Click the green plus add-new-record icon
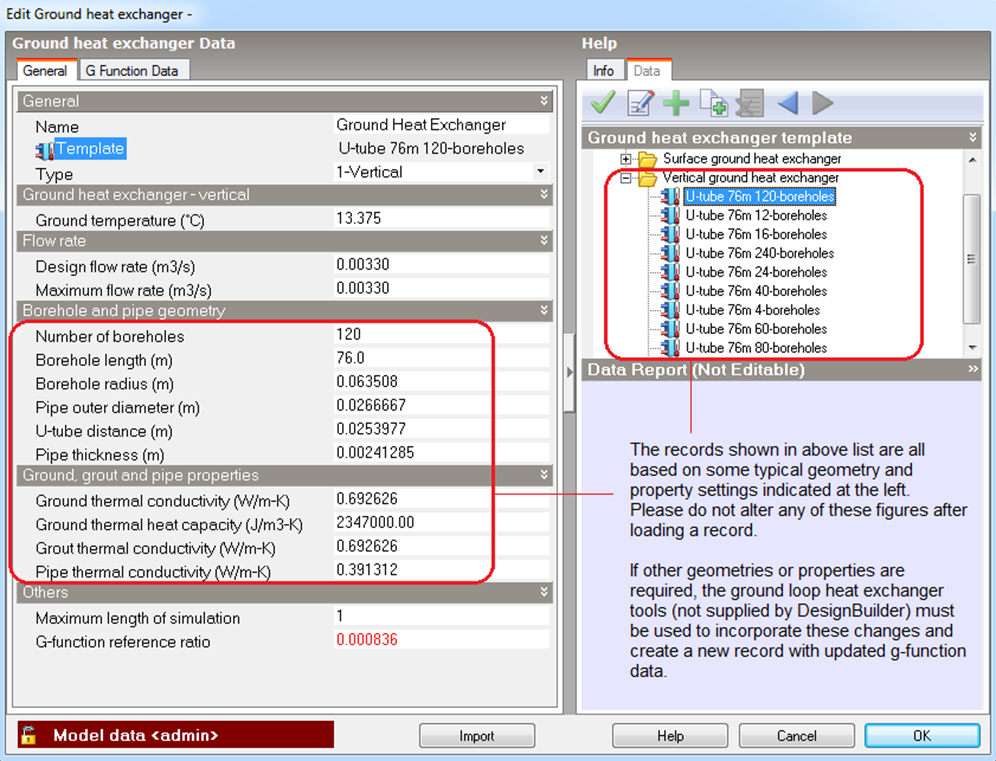Screen dimensions: 996x761 pyautogui.click(x=677, y=103)
